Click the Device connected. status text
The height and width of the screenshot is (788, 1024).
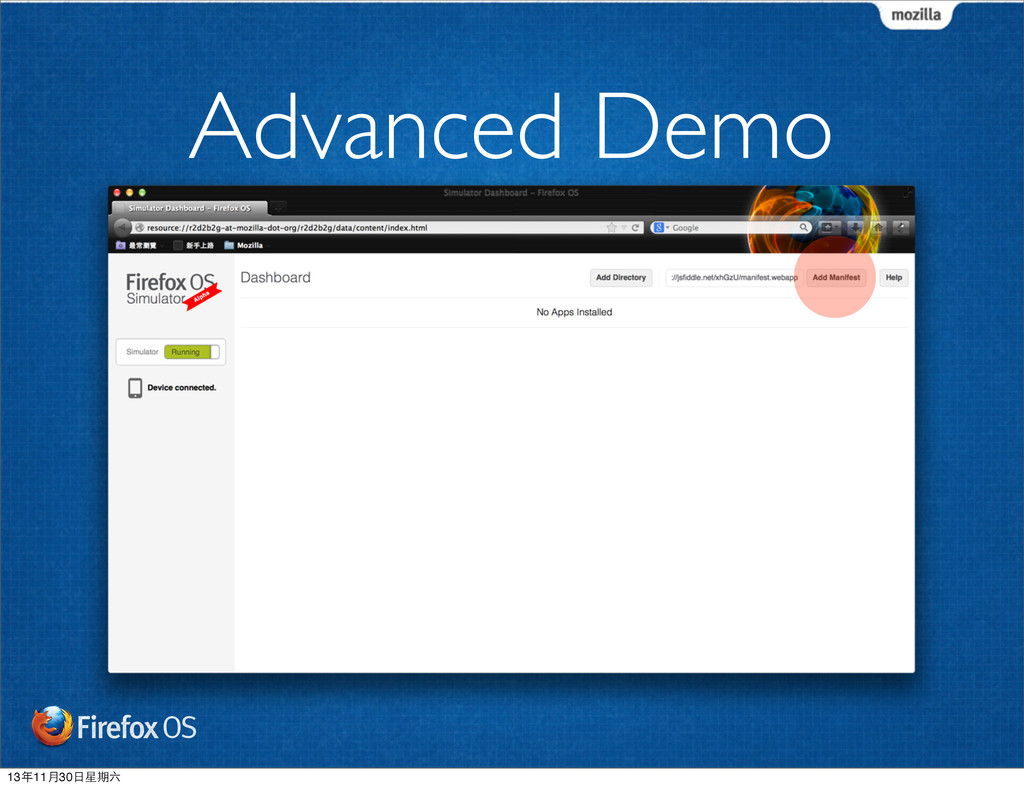click(182, 388)
